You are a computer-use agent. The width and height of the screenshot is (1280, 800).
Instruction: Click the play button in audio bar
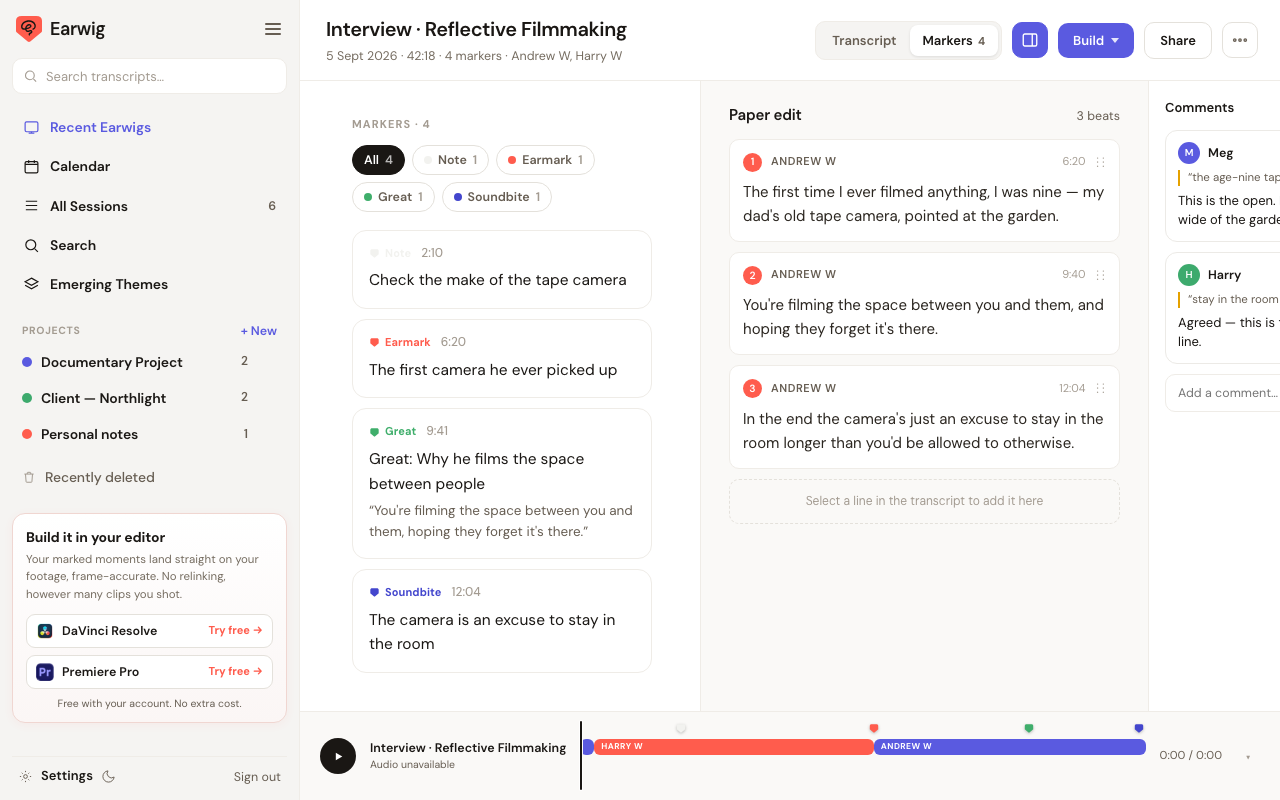338,756
